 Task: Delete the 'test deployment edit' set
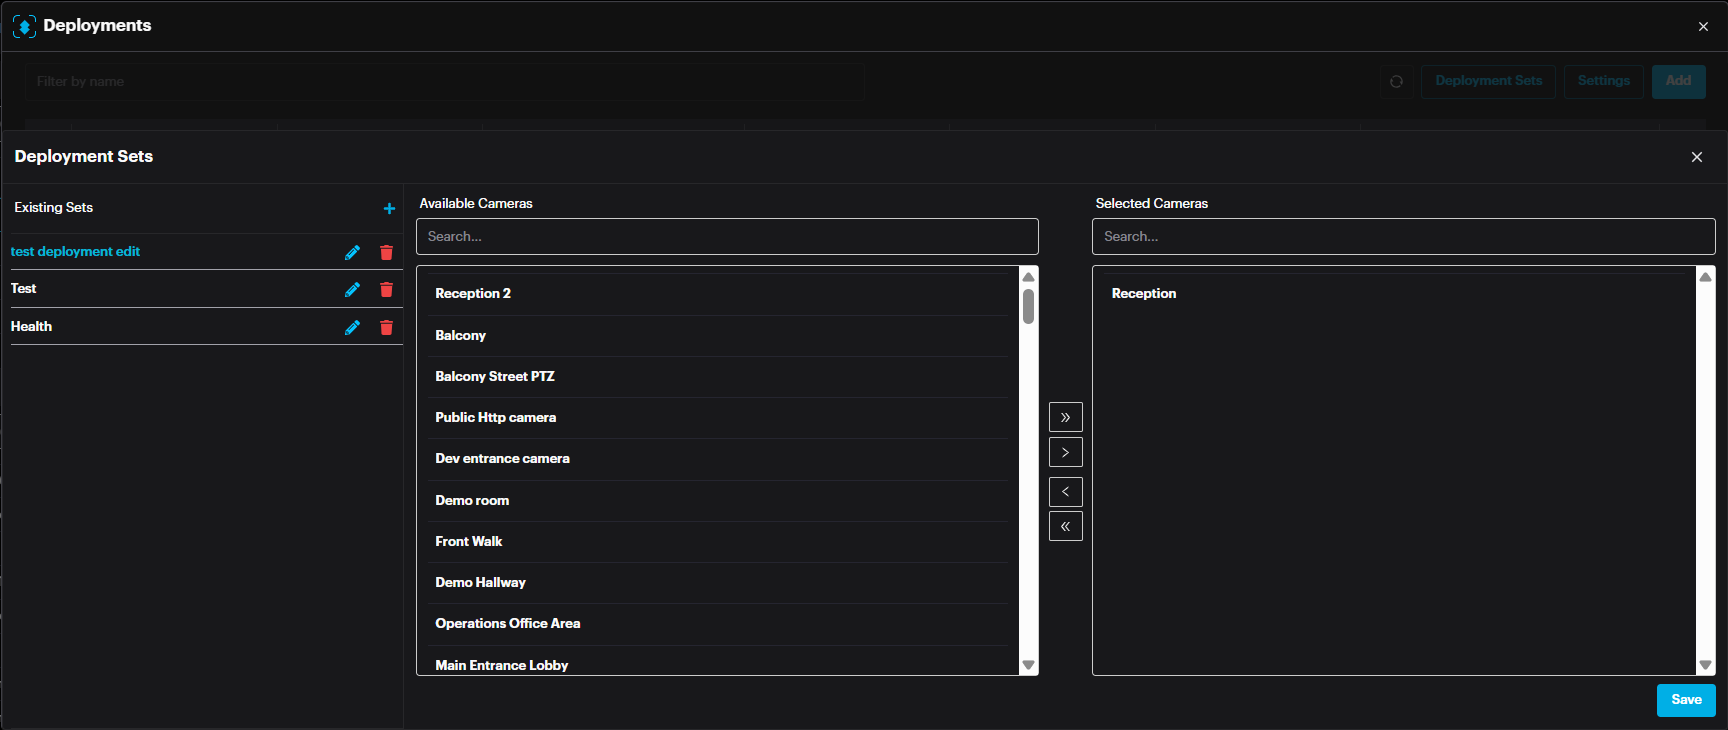pos(386,252)
